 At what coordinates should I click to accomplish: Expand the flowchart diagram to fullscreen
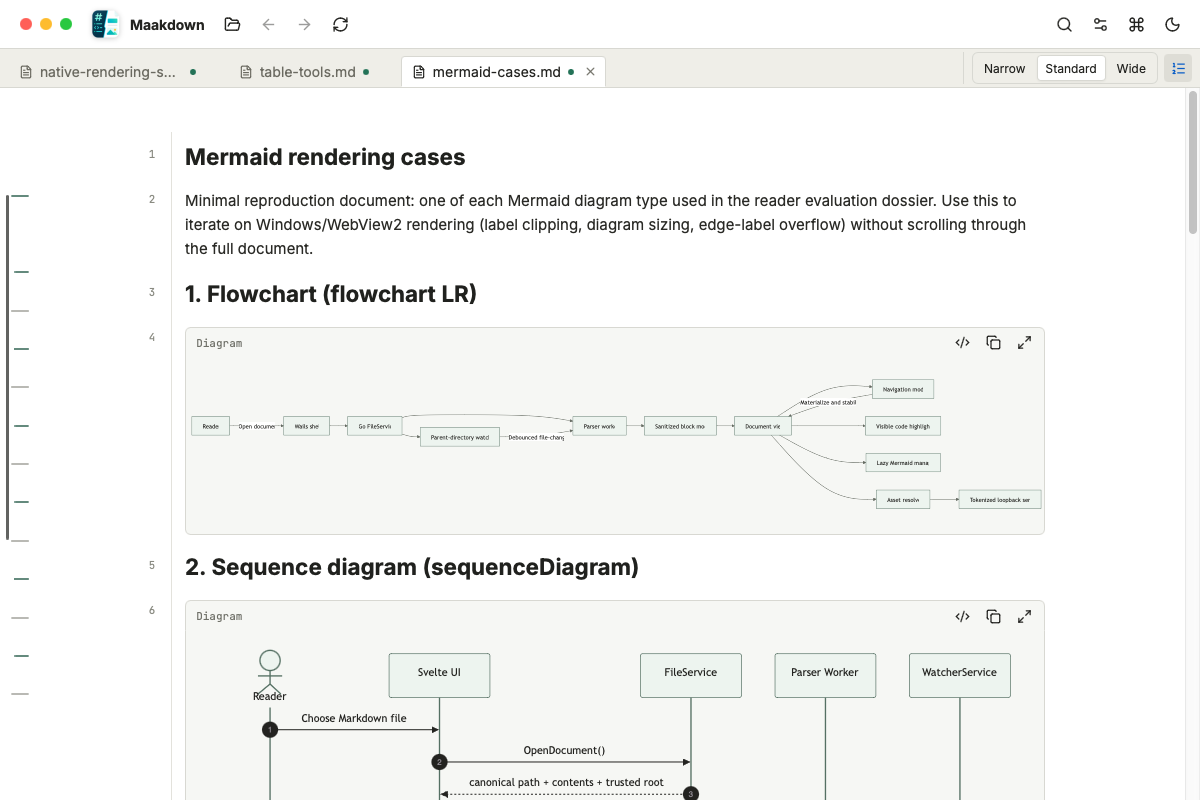point(1024,342)
